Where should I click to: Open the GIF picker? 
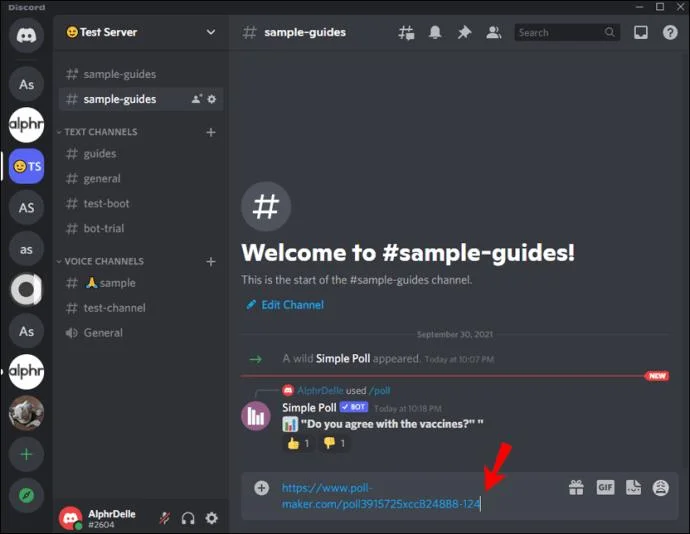coord(605,487)
